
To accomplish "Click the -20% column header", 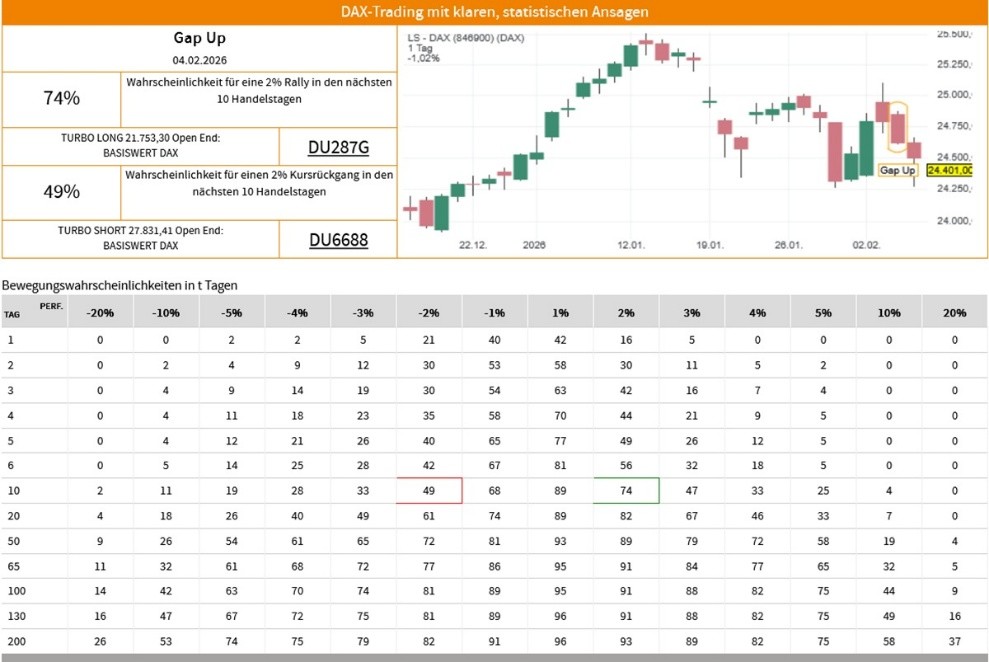I will (100, 312).
